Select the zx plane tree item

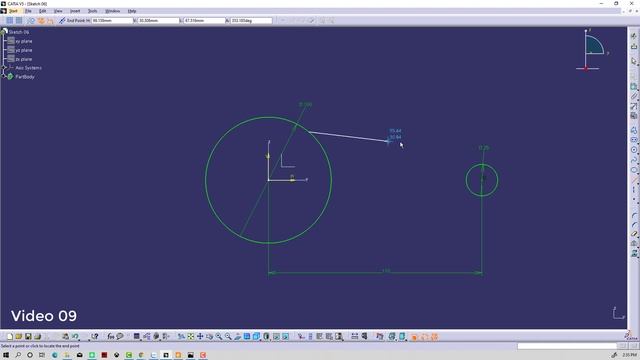coord(24,59)
